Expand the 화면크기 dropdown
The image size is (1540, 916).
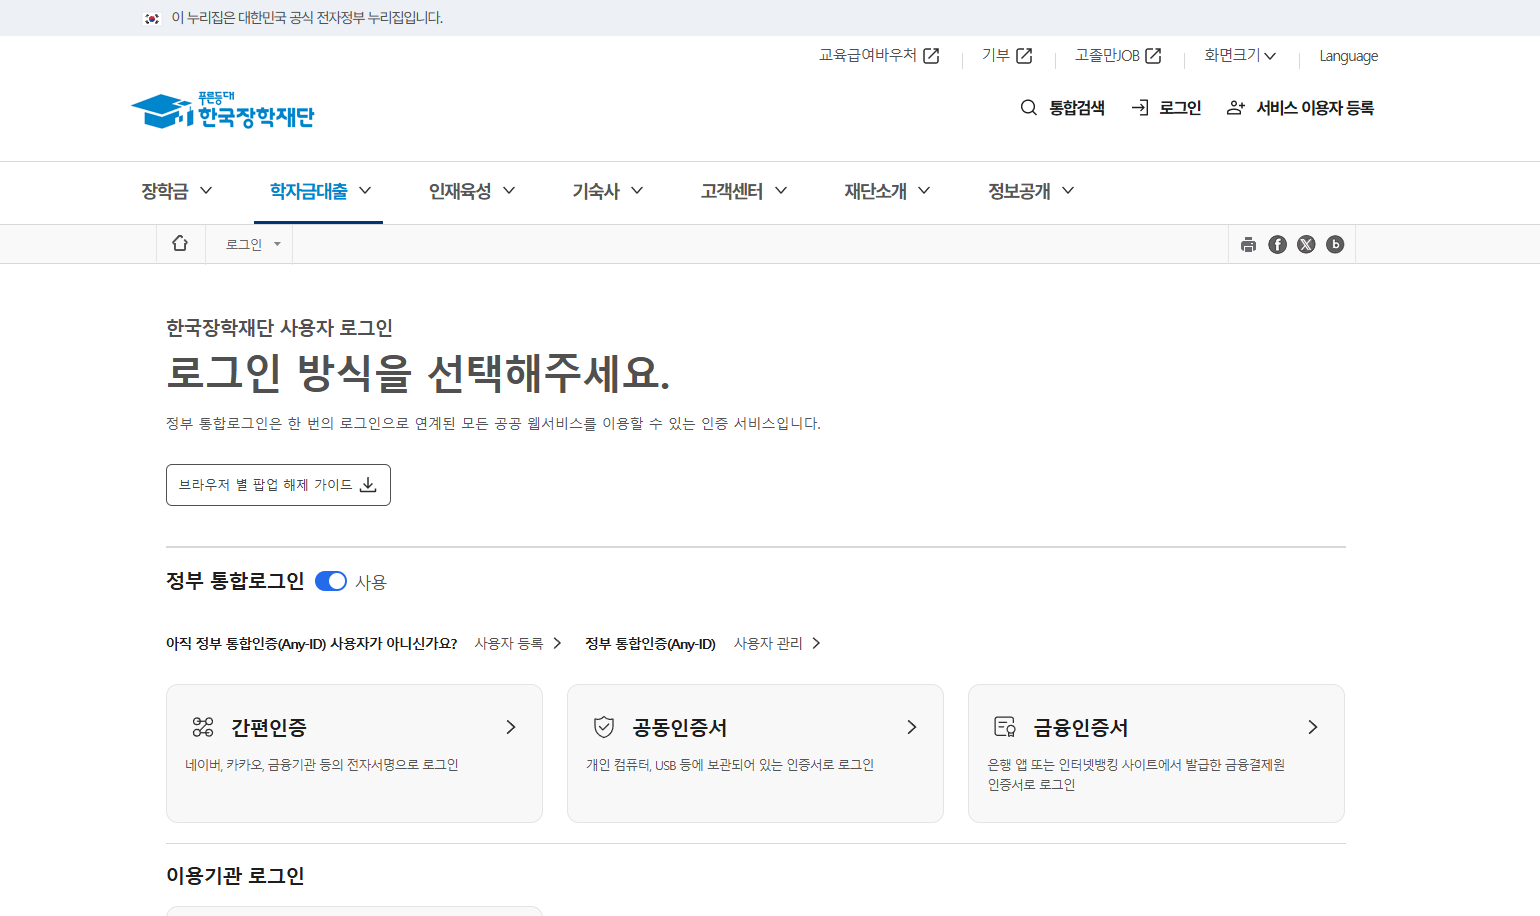(x=1240, y=56)
